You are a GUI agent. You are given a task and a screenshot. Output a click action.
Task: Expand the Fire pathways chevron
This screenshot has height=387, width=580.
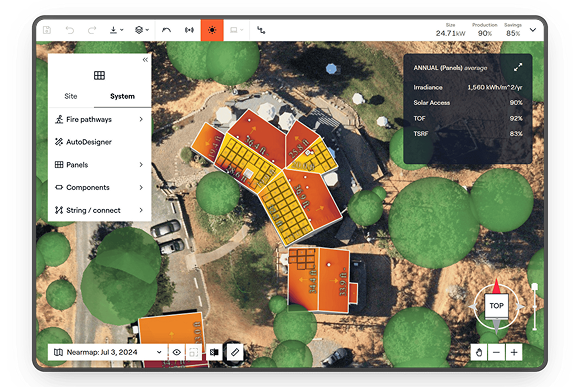(141, 119)
